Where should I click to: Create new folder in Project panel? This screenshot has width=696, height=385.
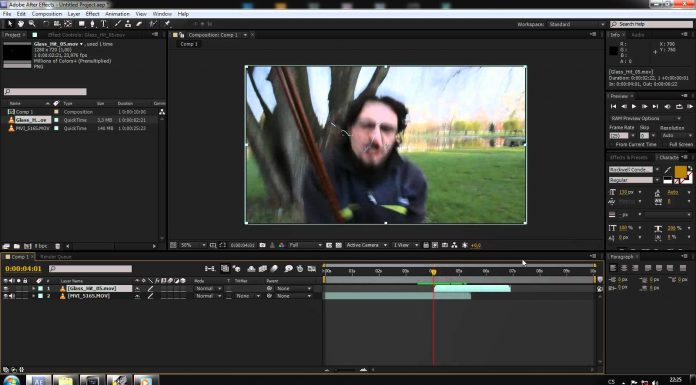[16, 246]
